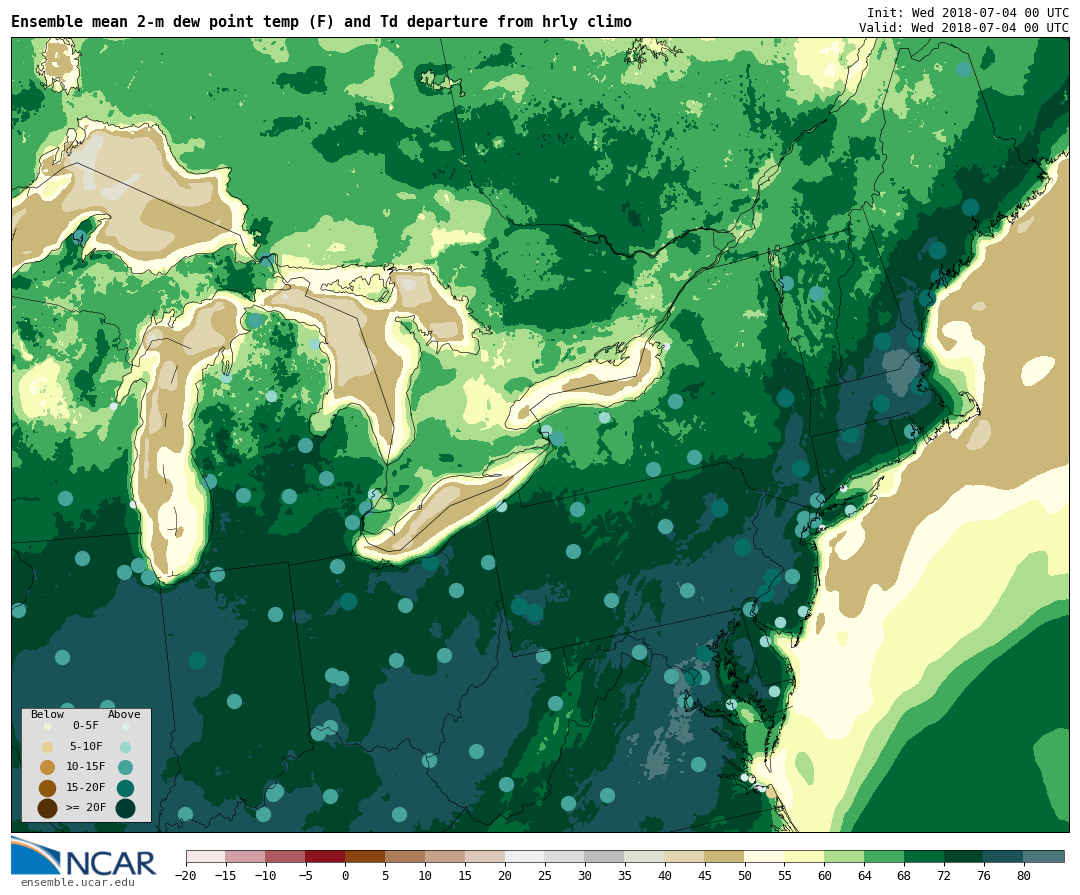Pick the -20 to -15 pale pink colorbar swatch
This screenshot has width=1080, height=895.
(x=206, y=856)
